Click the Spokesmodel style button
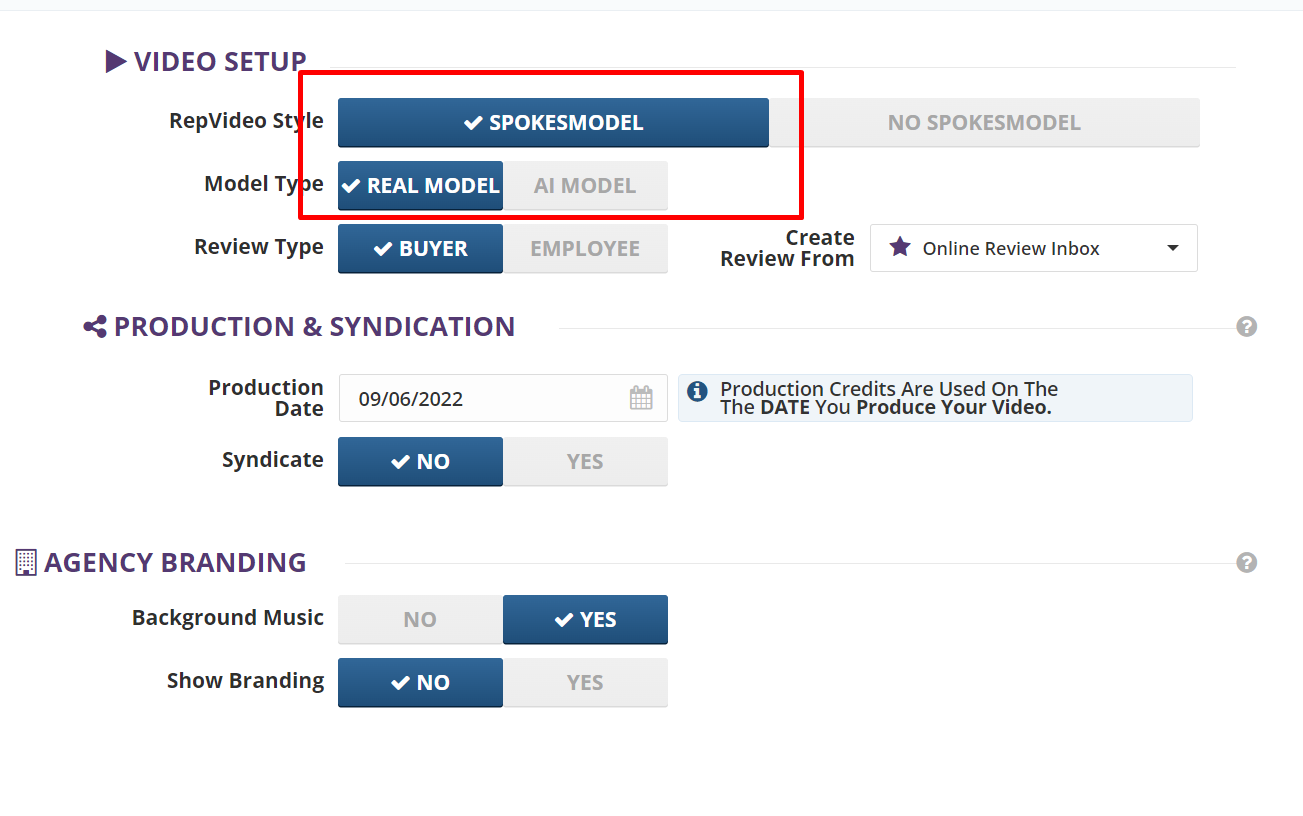The width and height of the screenshot is (1303, 816). [x=553, y=123]
